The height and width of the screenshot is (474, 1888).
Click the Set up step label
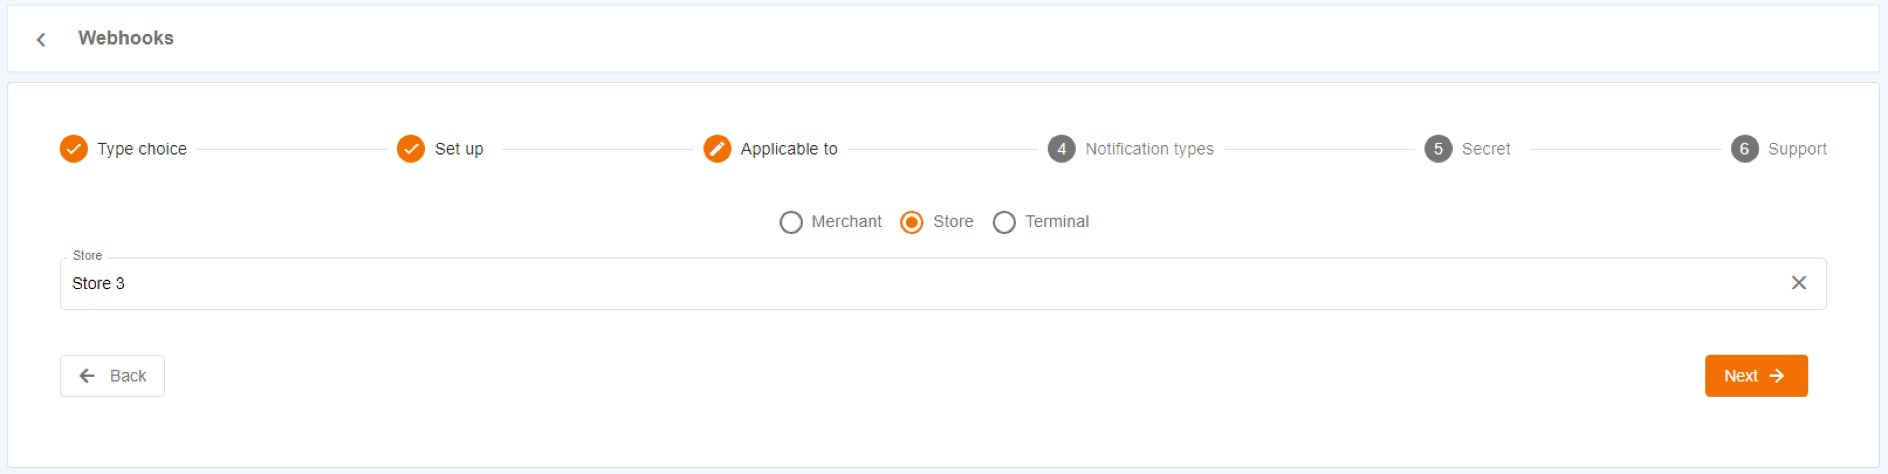pyautogui.click(x=459, y=149)
